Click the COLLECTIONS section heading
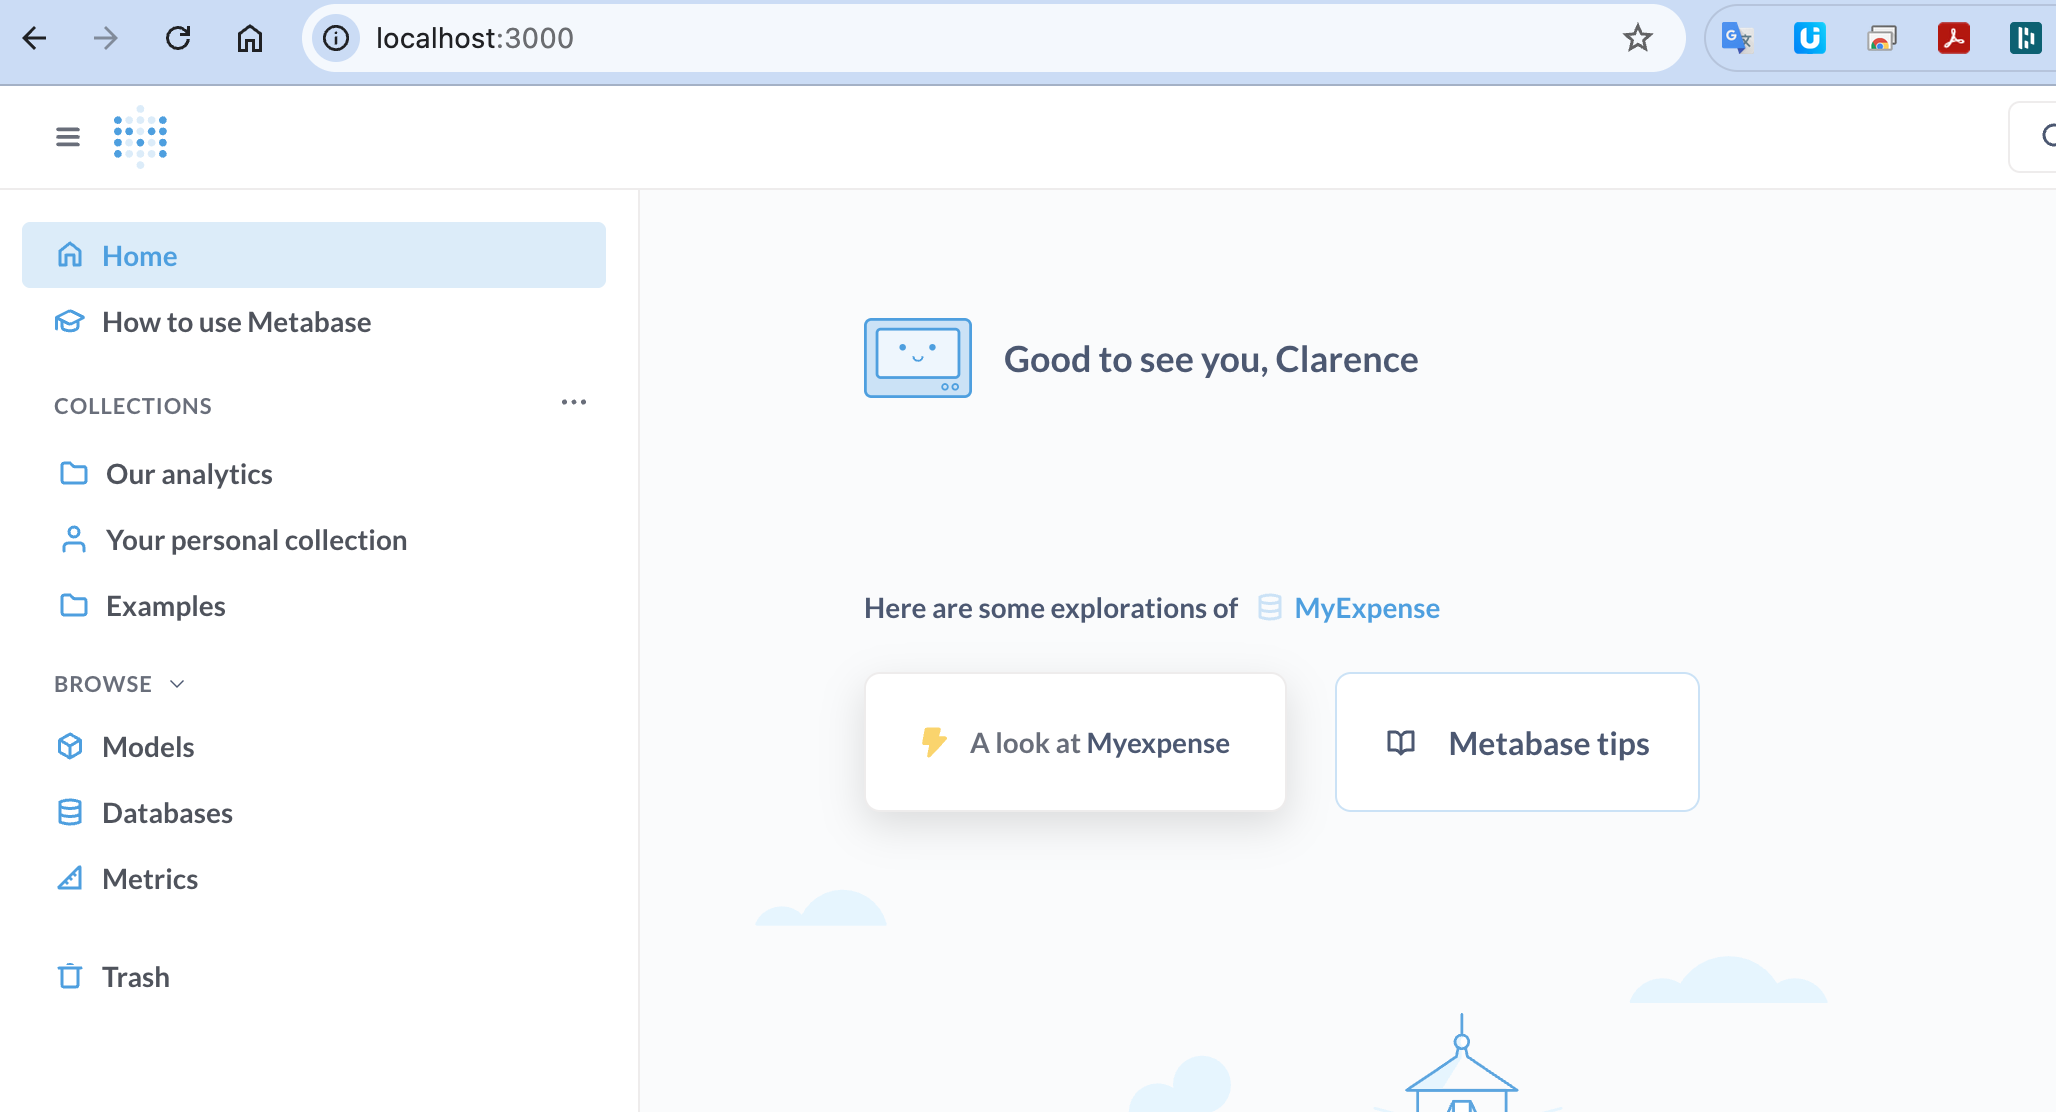This screenshot has height=1112, width=2056. 133,406
